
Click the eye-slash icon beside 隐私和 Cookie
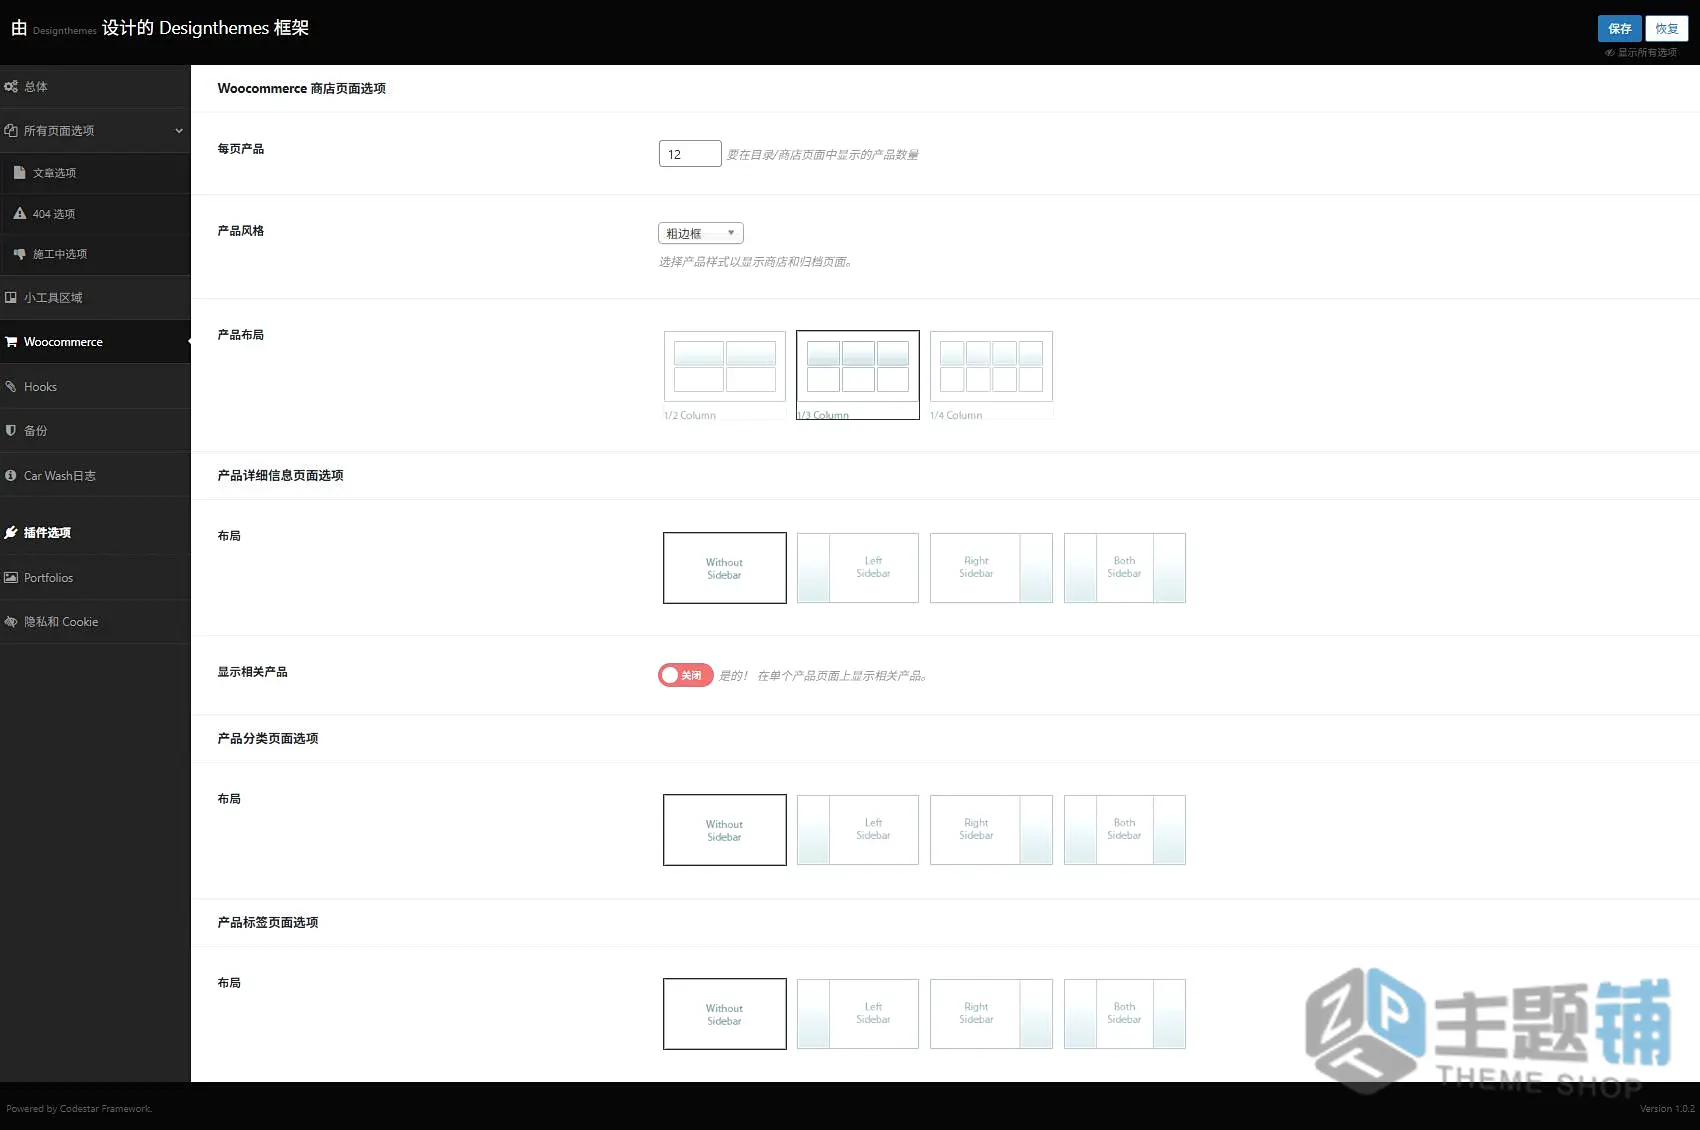11,622
